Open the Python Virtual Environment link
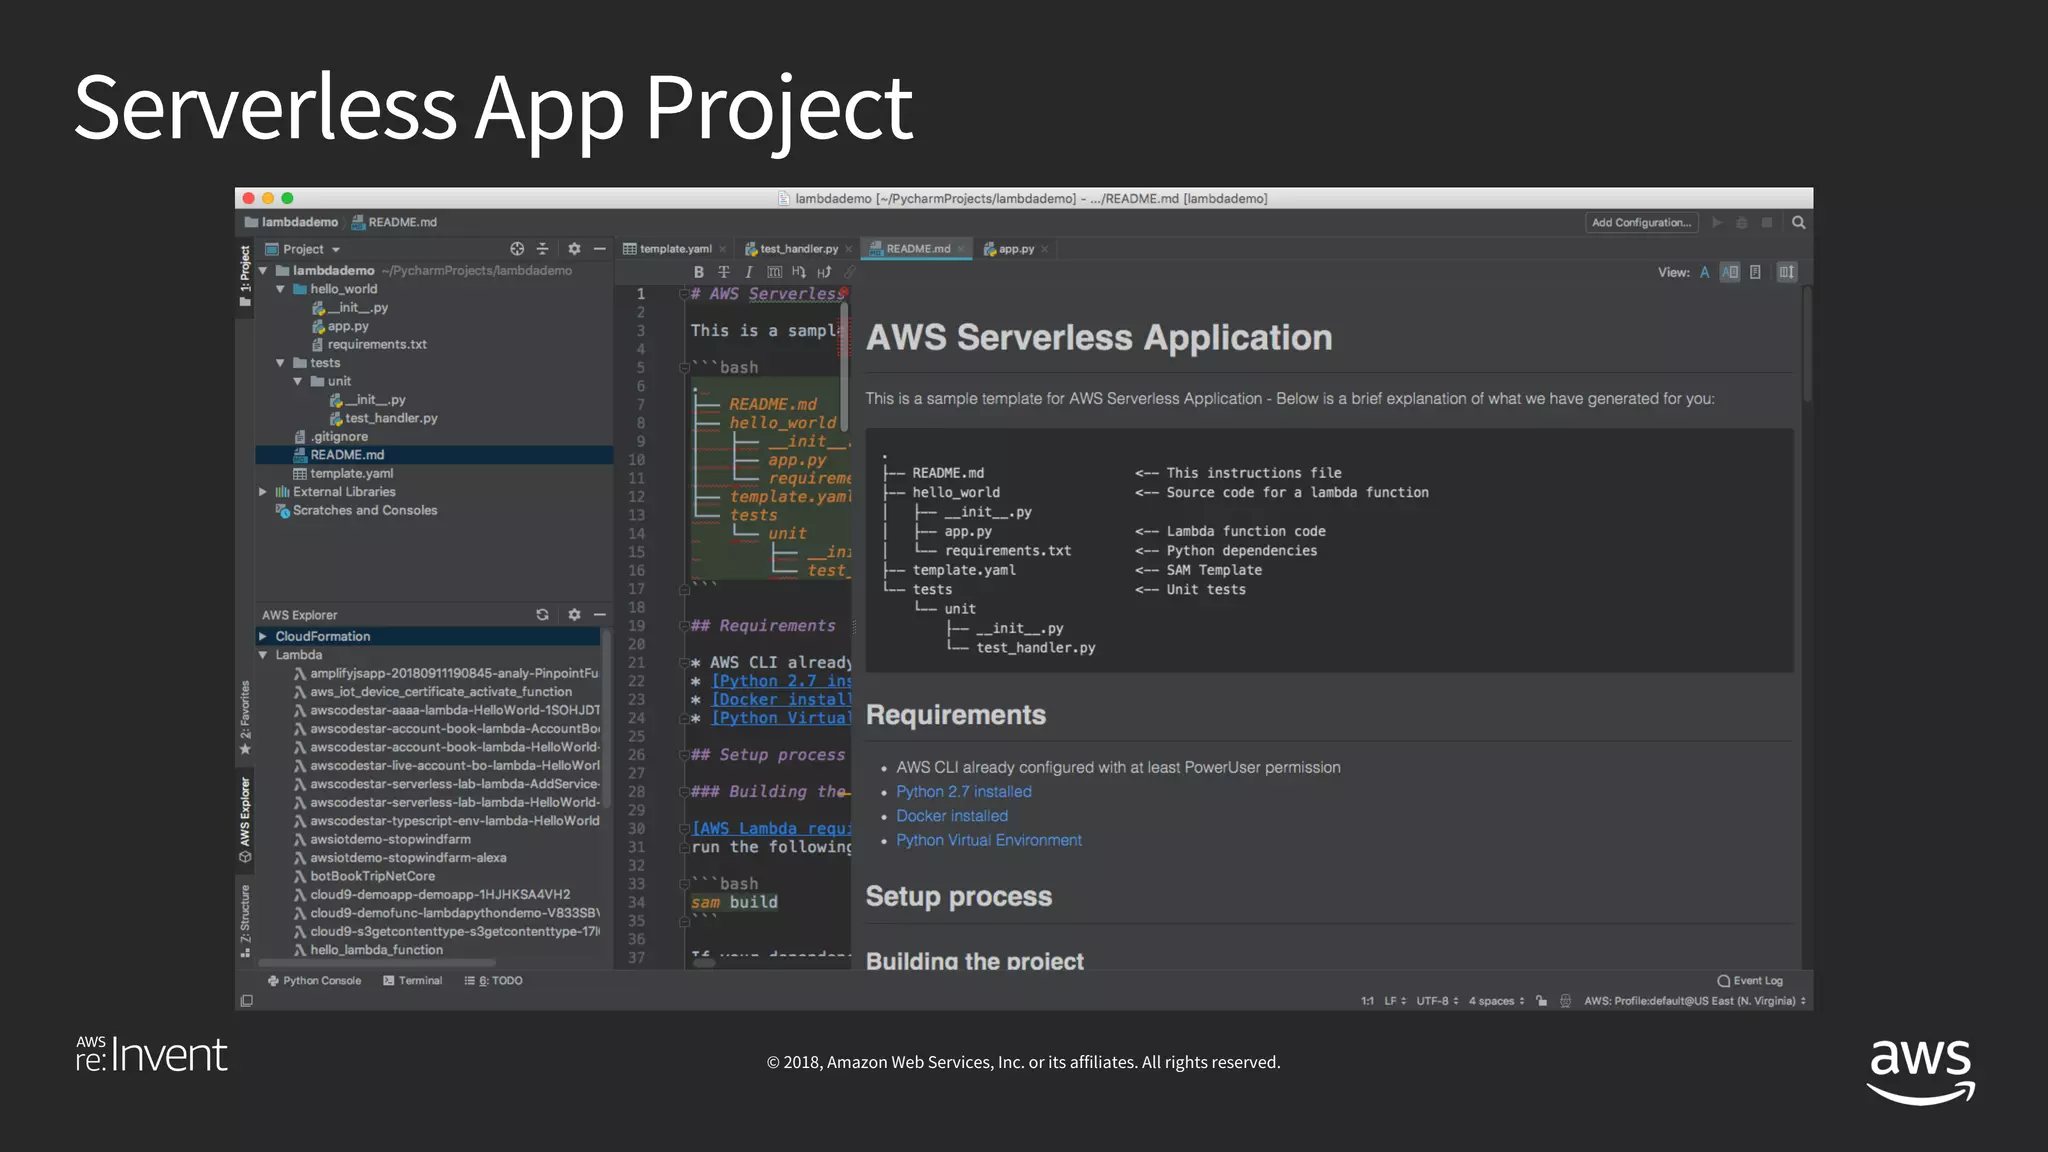 click(988, 840)
